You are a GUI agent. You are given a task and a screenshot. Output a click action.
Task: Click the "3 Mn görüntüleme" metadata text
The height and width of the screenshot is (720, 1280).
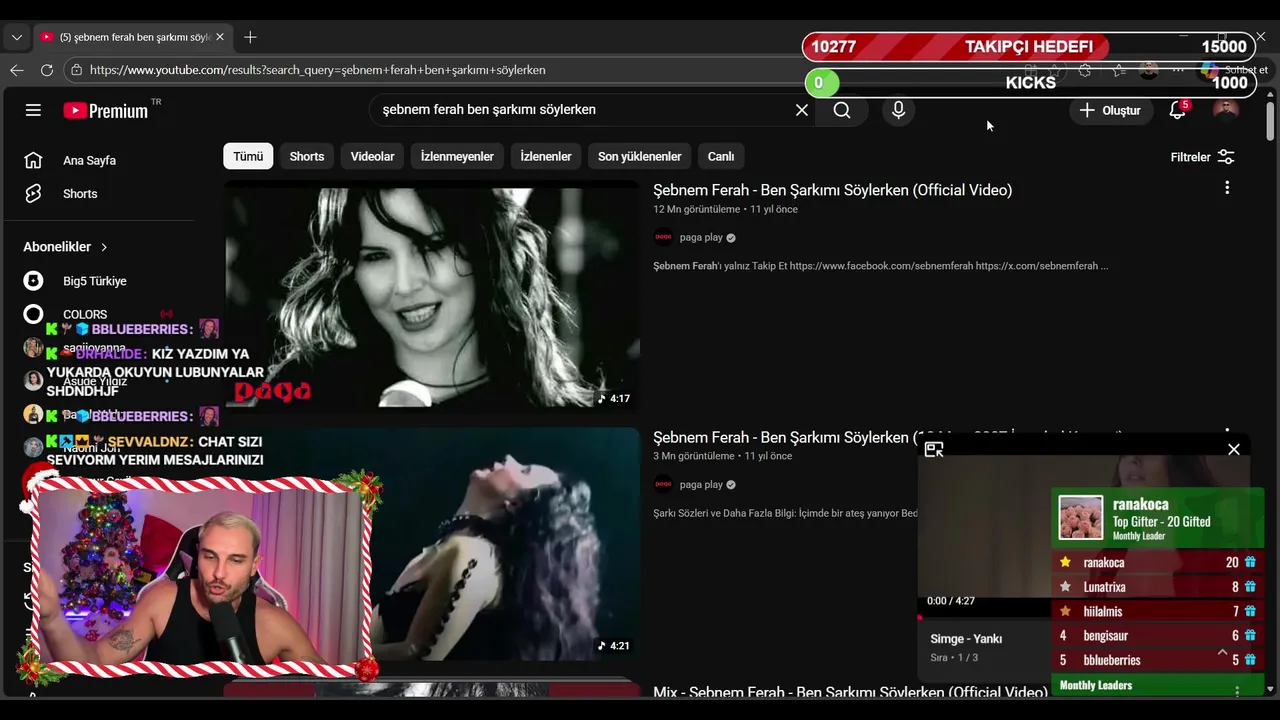pos(693,456)
